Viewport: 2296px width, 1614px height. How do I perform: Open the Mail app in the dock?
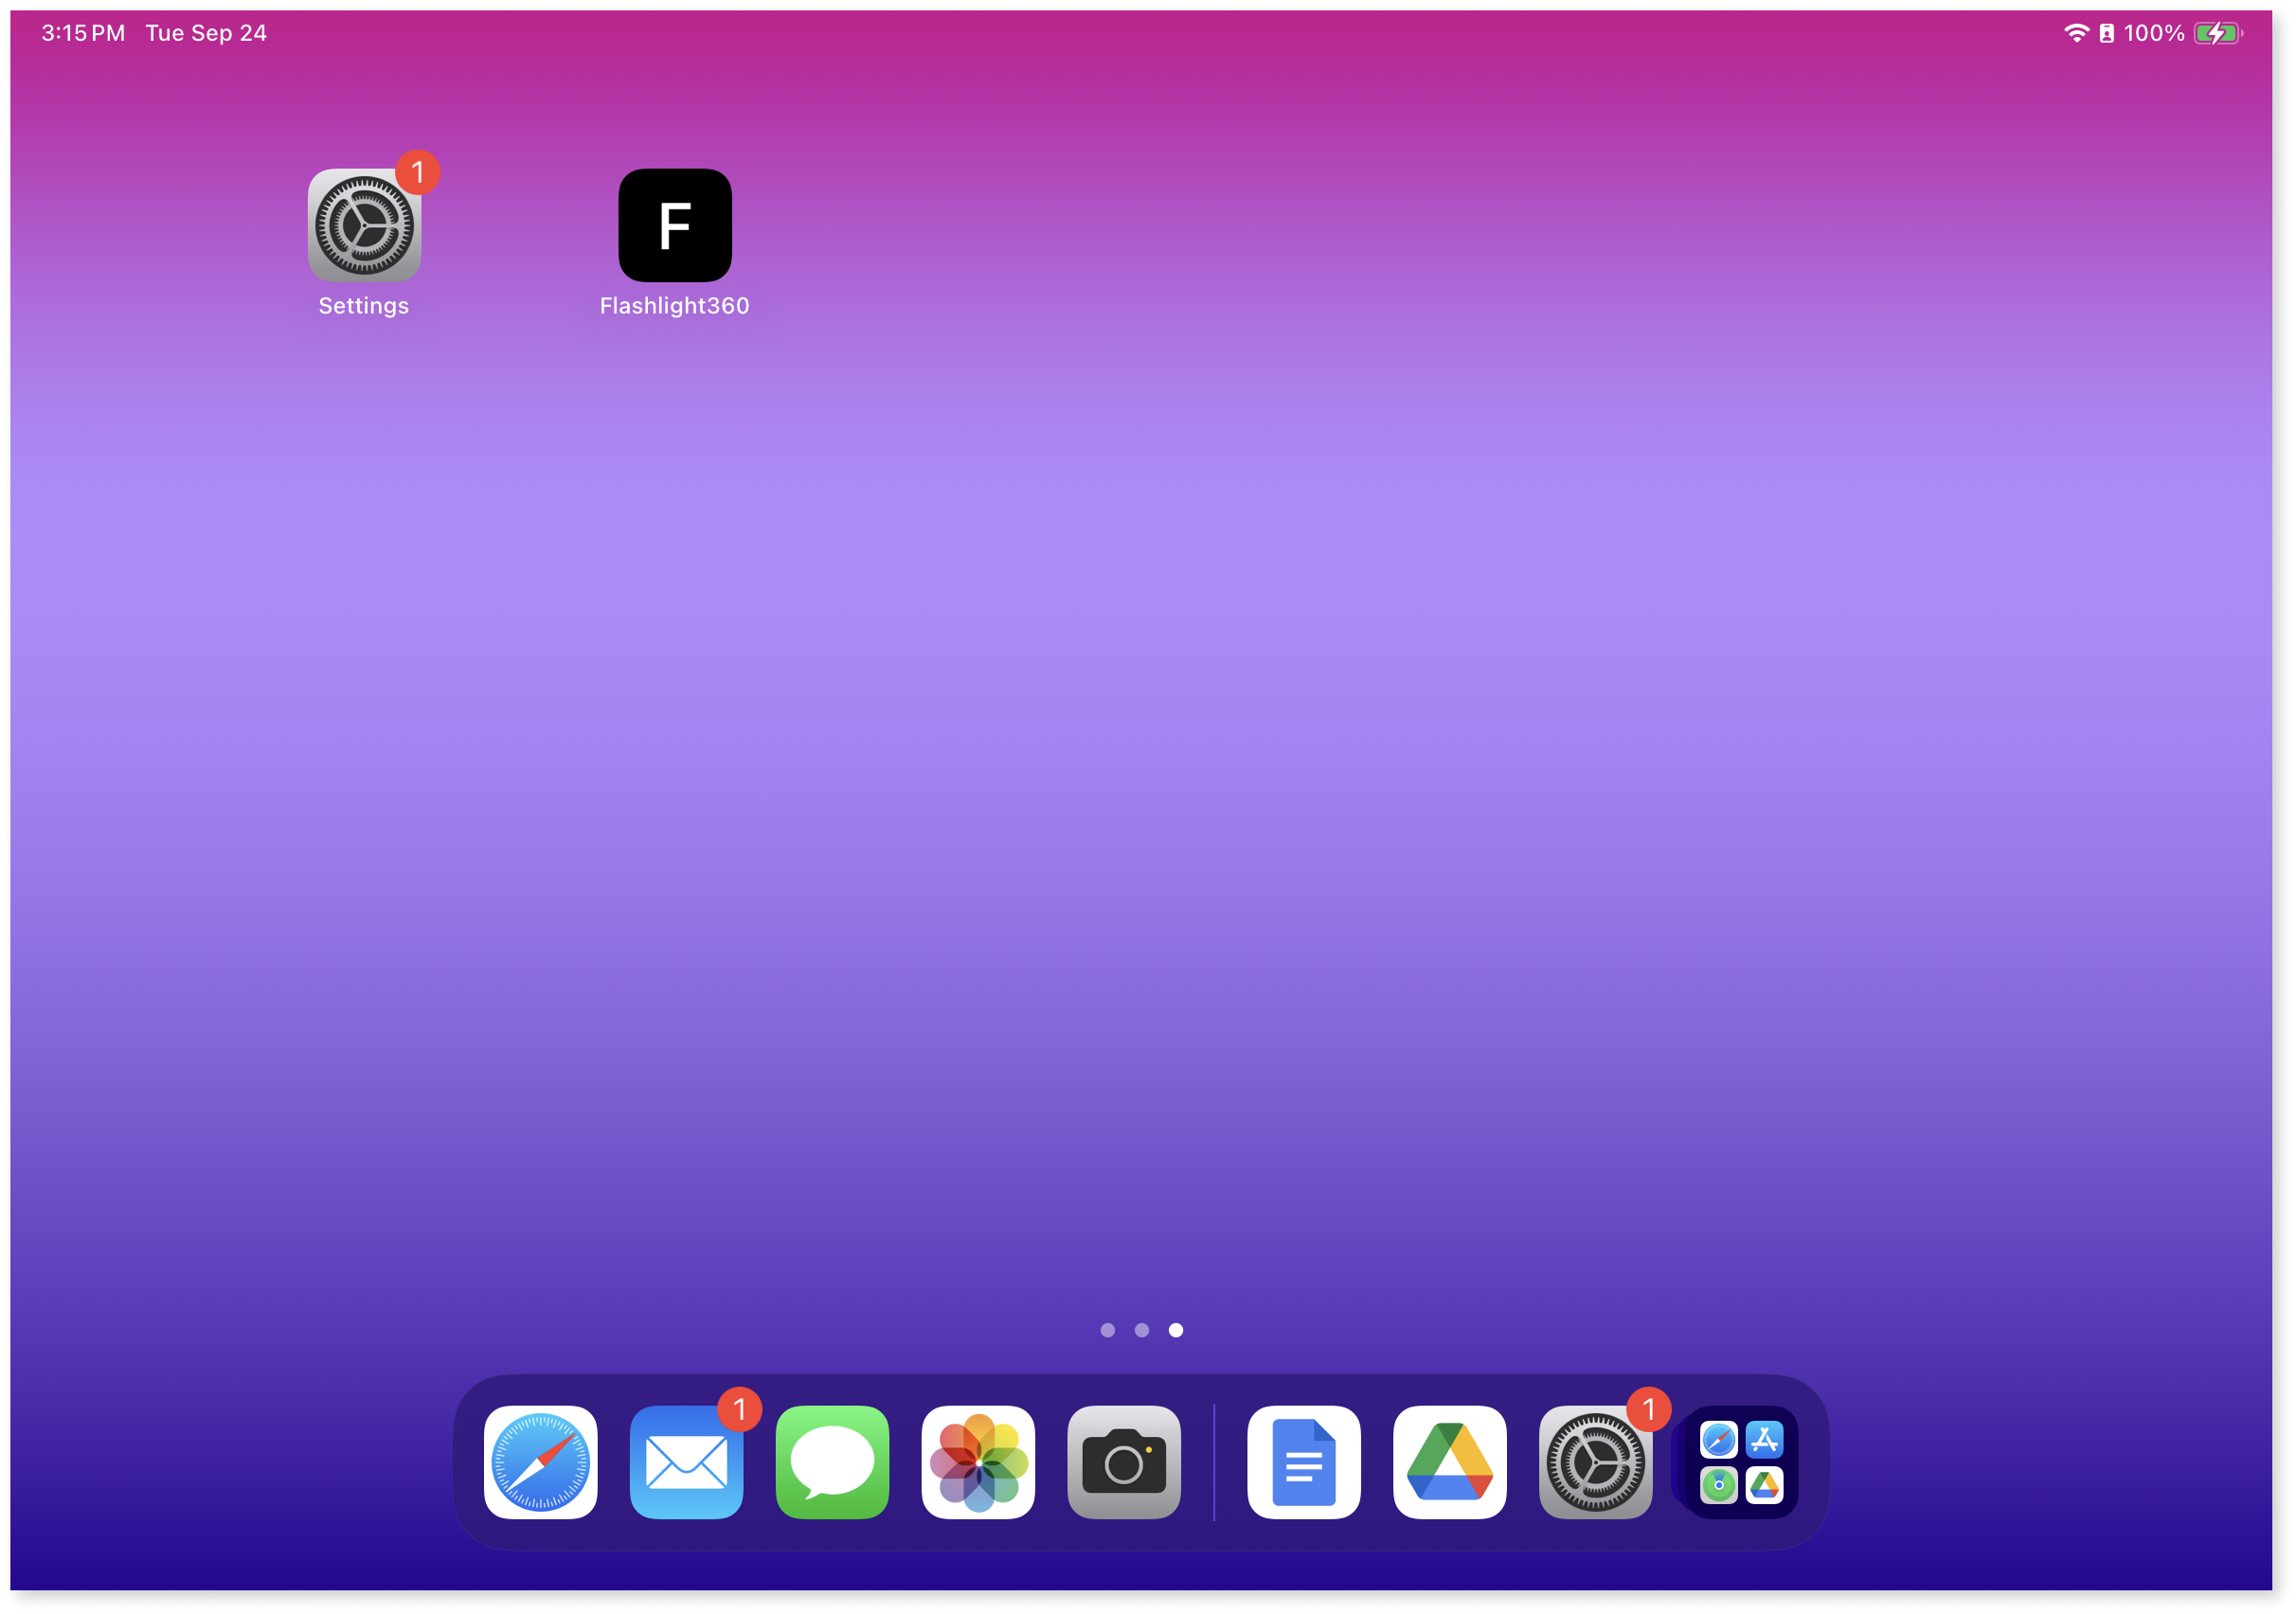pyautogui.click(x=687, y=1463)
